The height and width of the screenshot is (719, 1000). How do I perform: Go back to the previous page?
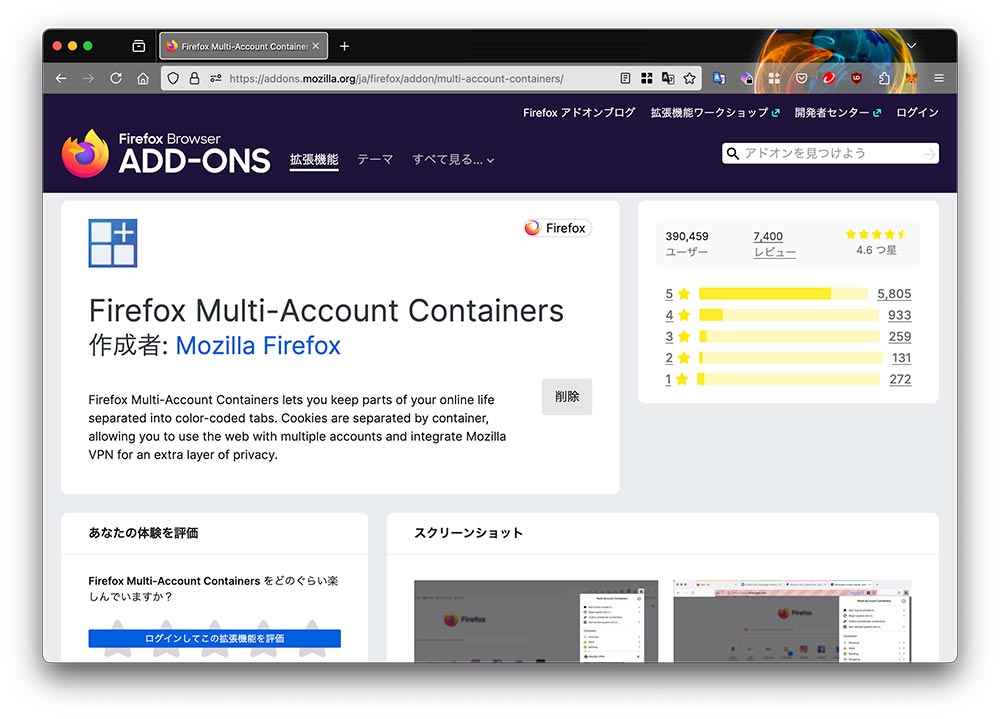coord(61,78)
